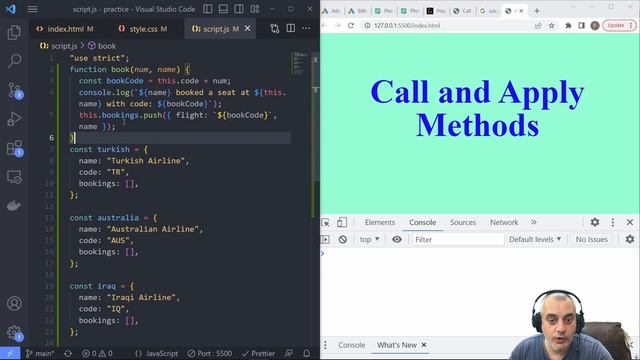The height and width of the screenshot is (360, 640).
Task: Switch to the style.css tab
Action: click(x=144, y=29)
